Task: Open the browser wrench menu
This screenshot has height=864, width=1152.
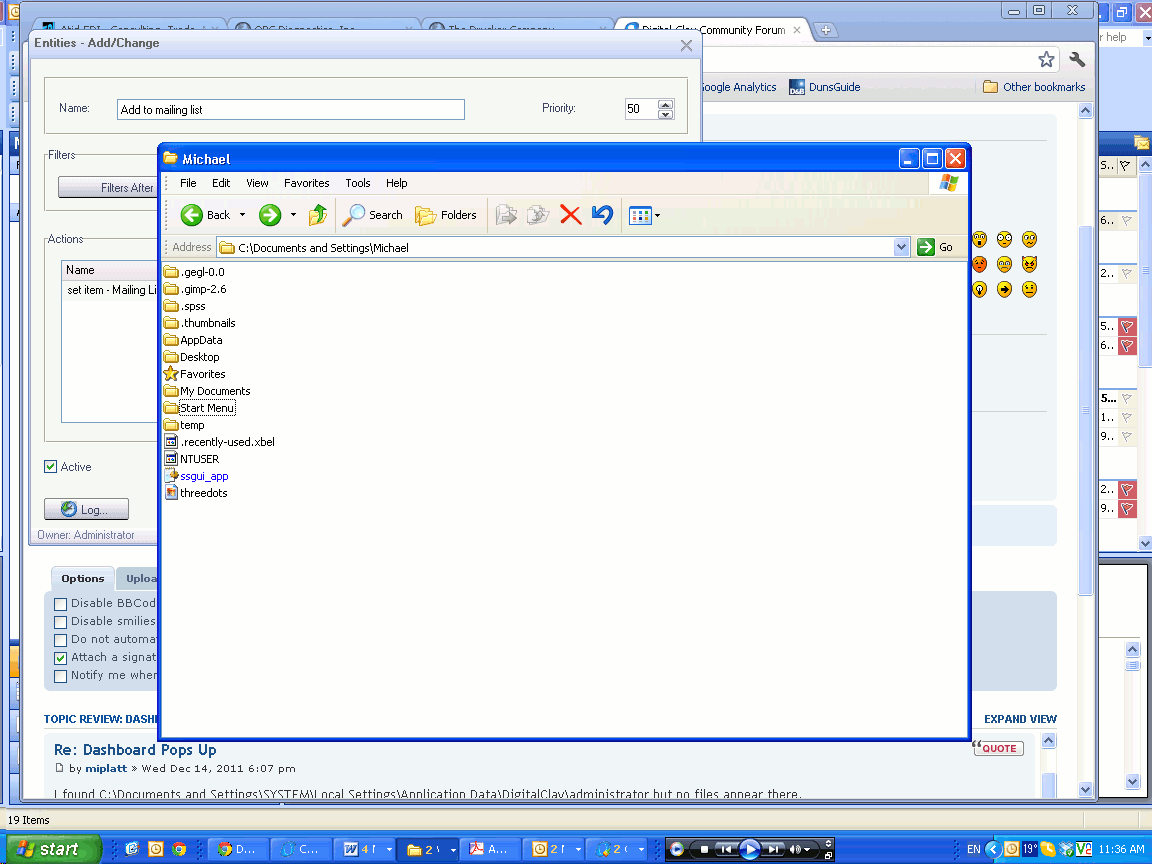Action: [x=1077, y=60]
